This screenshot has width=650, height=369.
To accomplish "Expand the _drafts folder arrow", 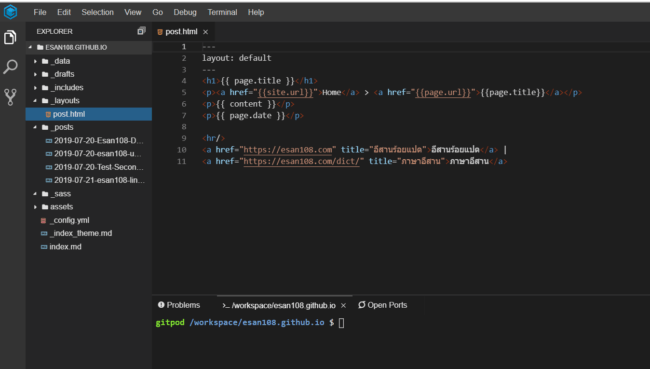I will (x=35, y=74).
